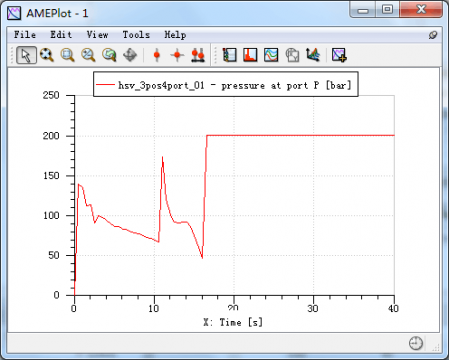Click the clock icon in status bar
The height and width of the screenshot is (360, 449).
click(x=416, y=343)
